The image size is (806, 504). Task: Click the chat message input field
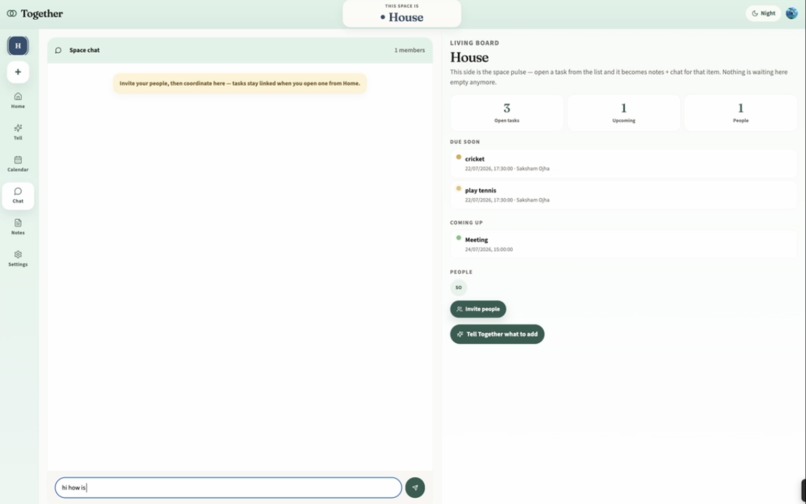tap(228, 488)
